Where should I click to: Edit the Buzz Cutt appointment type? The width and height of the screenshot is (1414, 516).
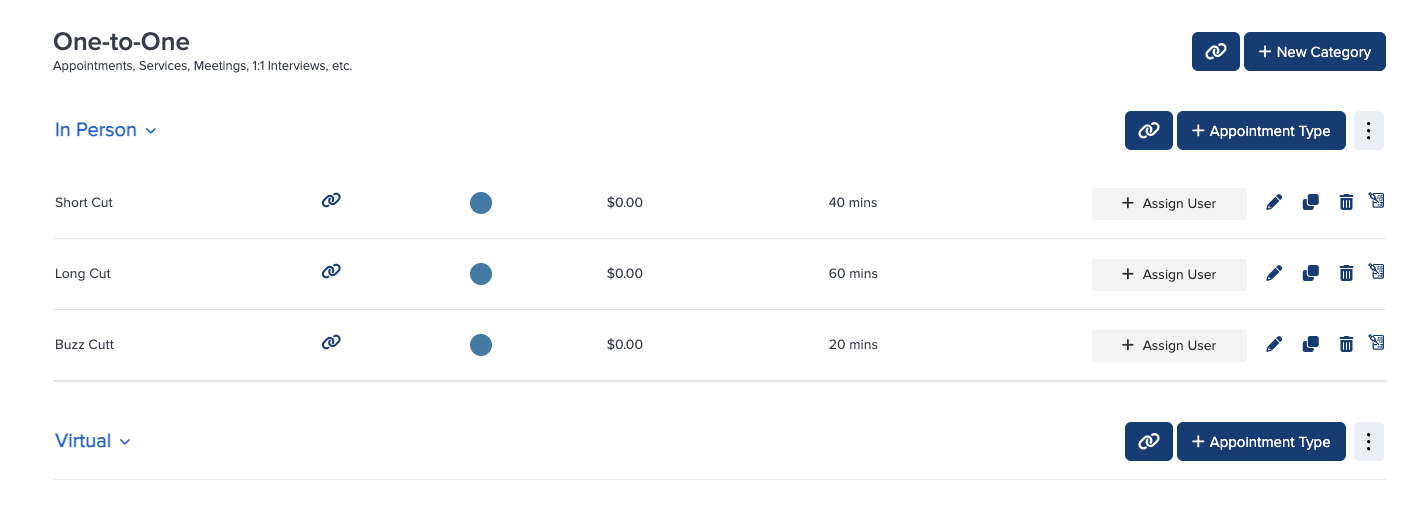pyautogui.click(x=1274, y=344)
